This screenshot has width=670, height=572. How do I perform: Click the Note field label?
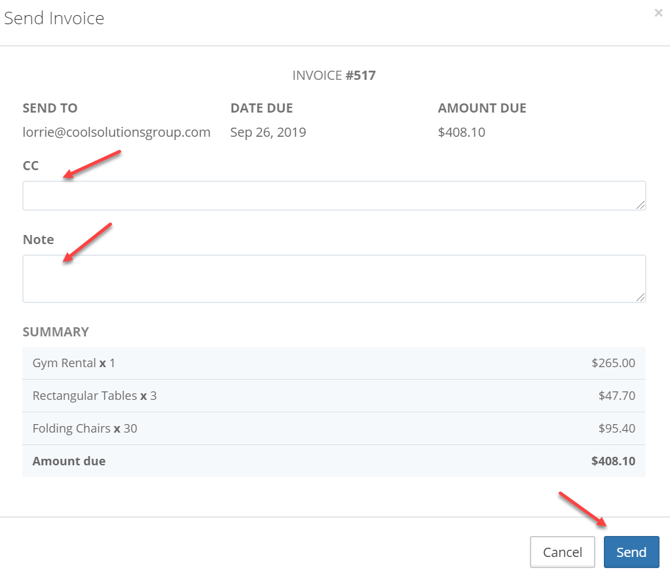[38, 240]
